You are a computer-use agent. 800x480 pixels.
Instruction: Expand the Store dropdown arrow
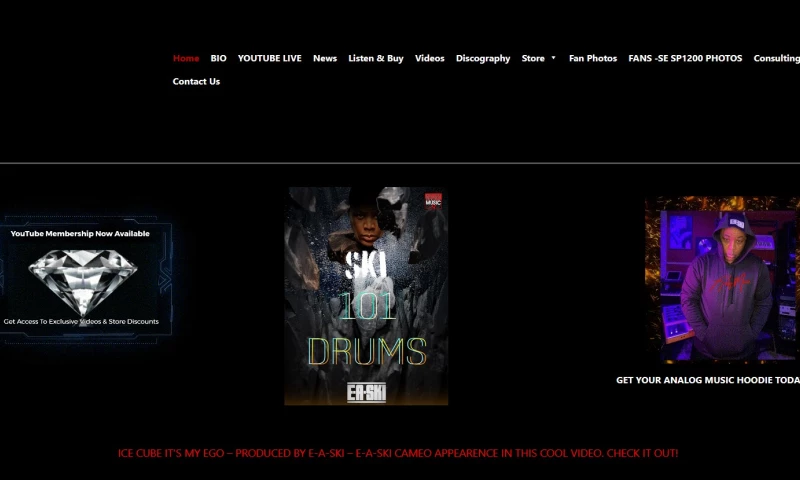[x=554, y=58]
